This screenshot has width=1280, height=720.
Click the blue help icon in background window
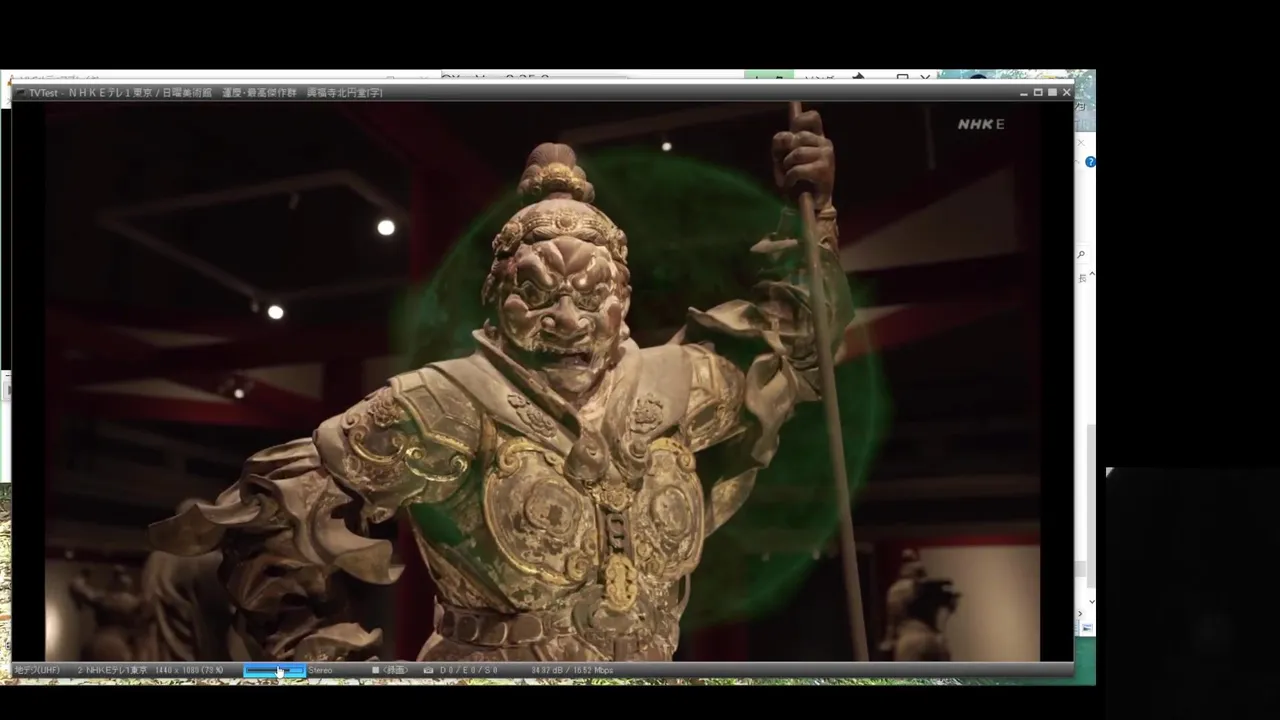pyautogui.click(x=1090, y=162)
